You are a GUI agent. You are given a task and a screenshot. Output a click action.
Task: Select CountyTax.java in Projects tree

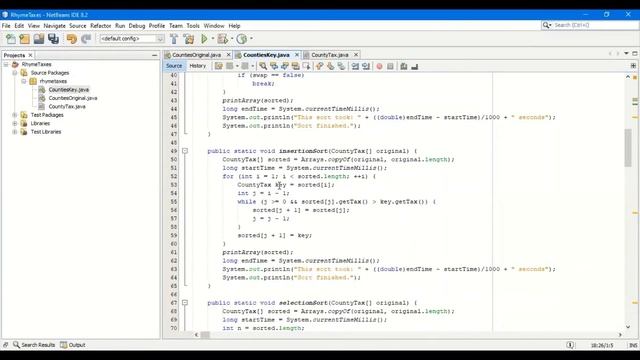pyautogui.click(x=67, y=107)
